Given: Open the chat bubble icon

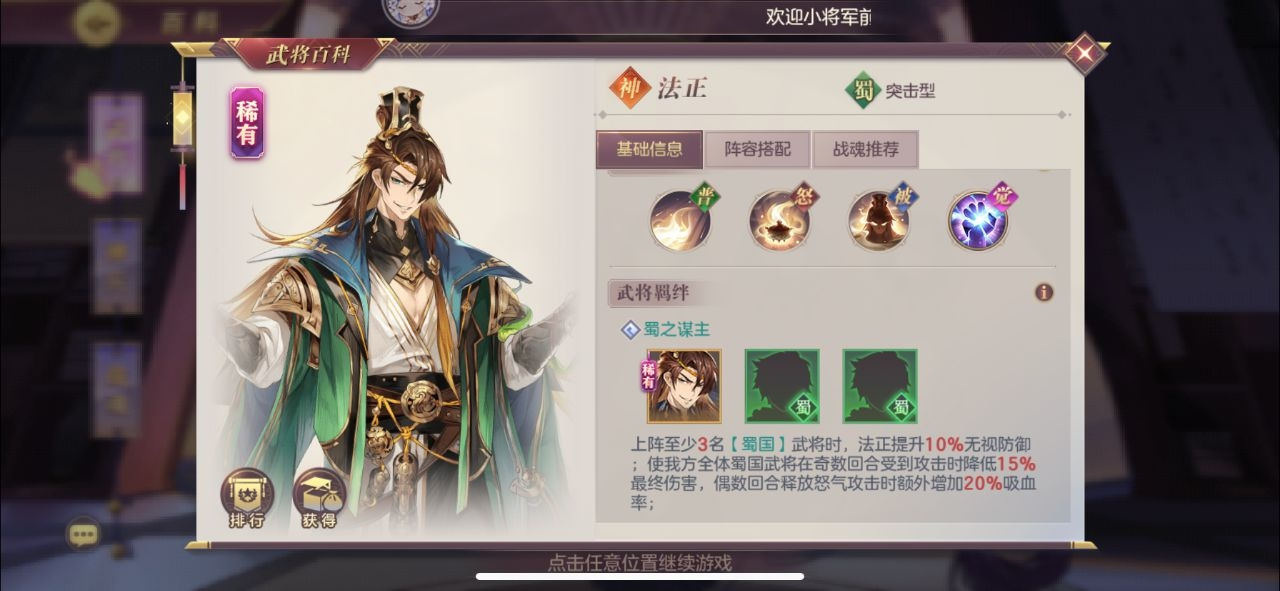Looking at the screenshot, I should point(83,534).
